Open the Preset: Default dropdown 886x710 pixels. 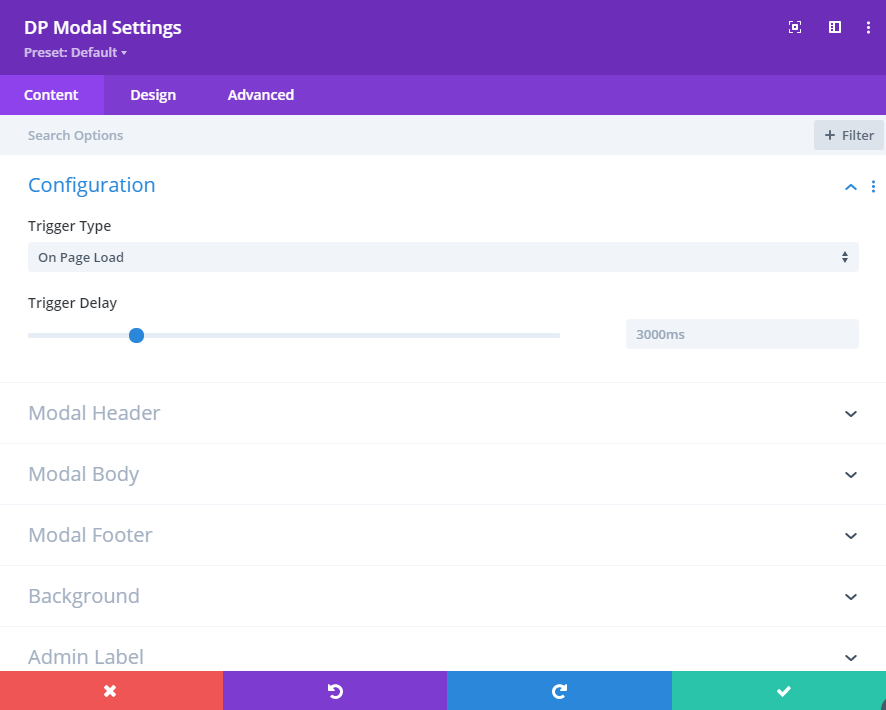[x=75, y=53]
